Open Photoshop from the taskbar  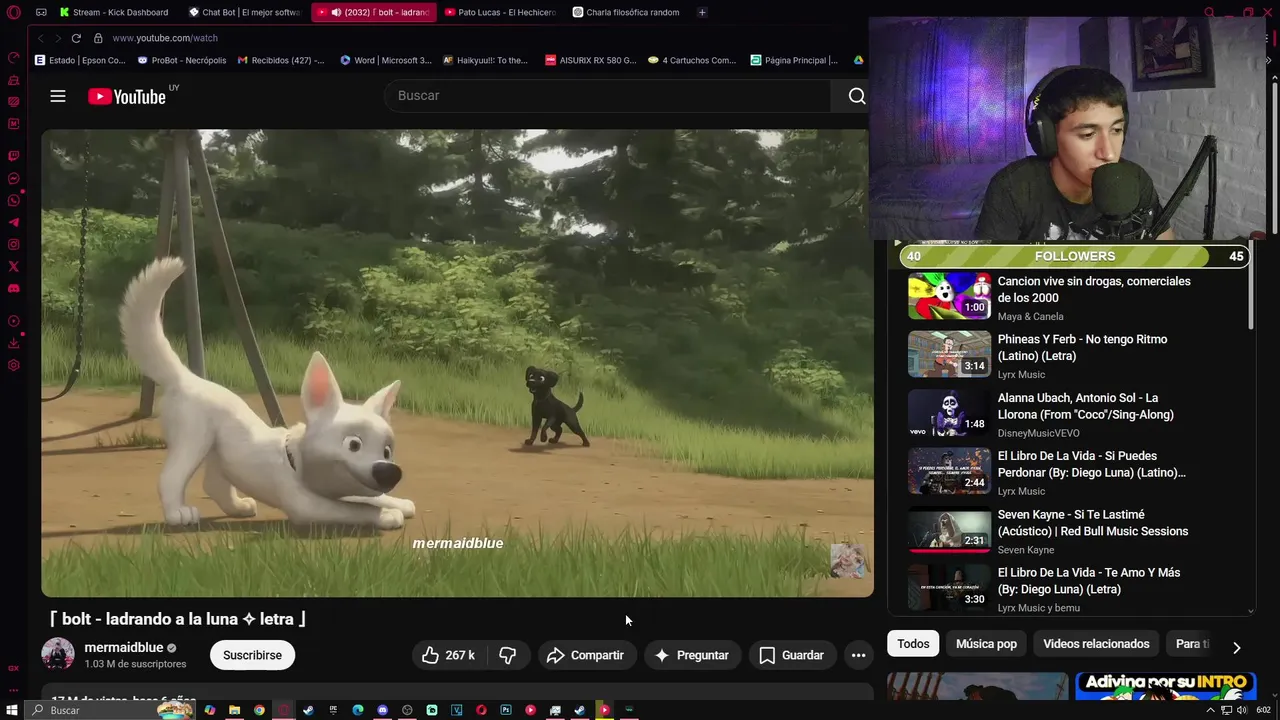point(506,710)
